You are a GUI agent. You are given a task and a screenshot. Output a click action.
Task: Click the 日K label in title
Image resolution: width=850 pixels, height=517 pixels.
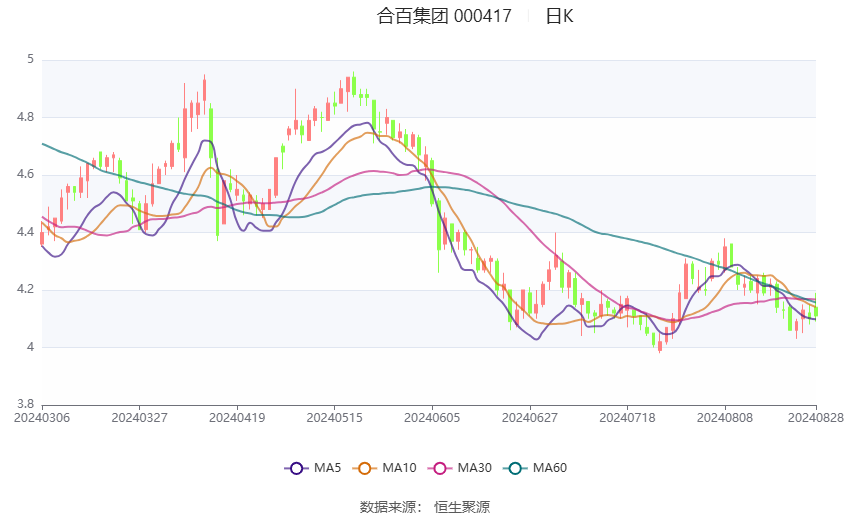559,16
